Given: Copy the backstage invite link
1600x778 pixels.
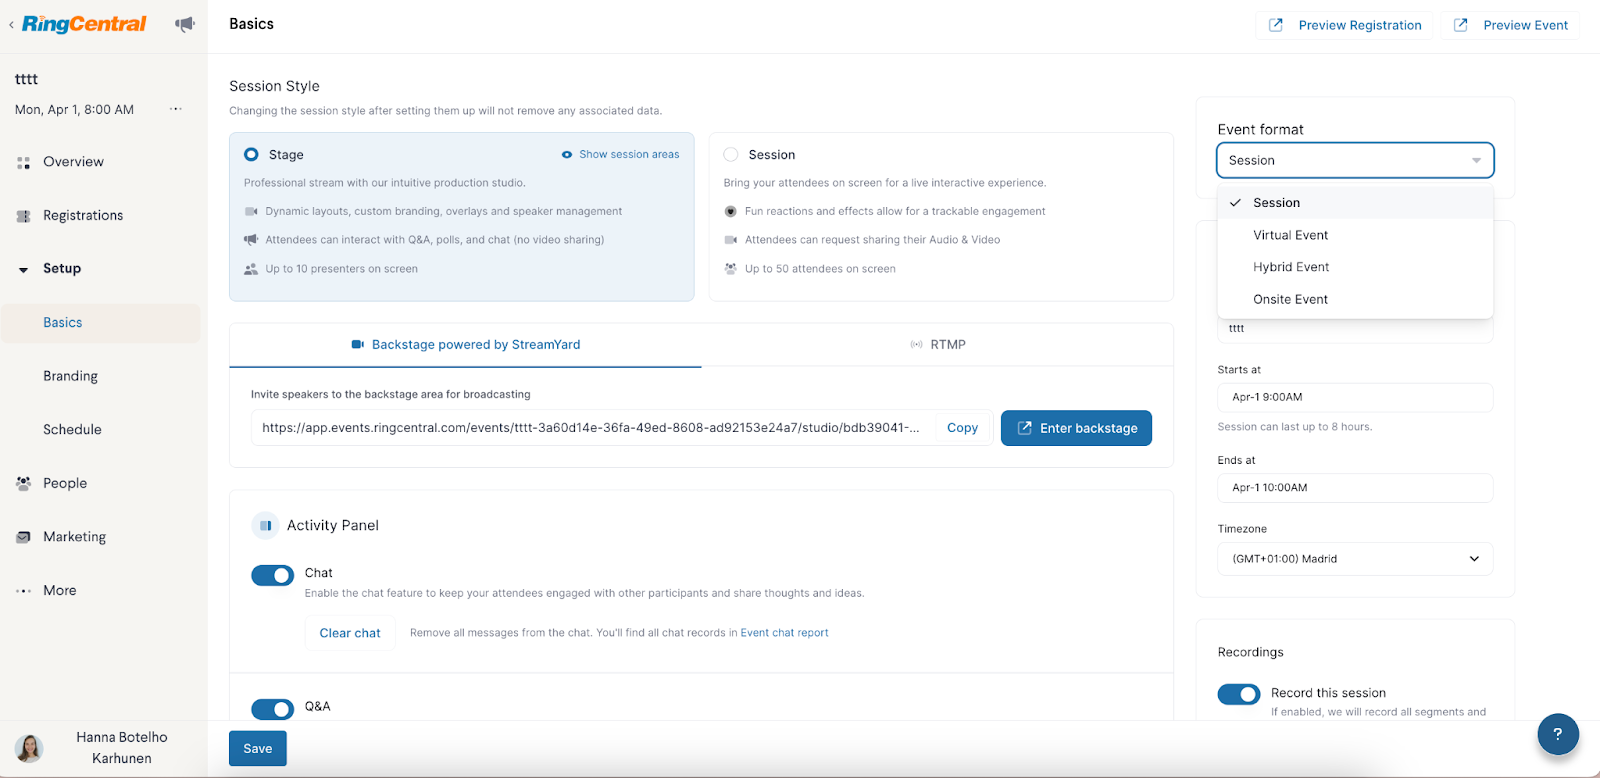Looking at the screenshot, I should click(x=961, y=427).
